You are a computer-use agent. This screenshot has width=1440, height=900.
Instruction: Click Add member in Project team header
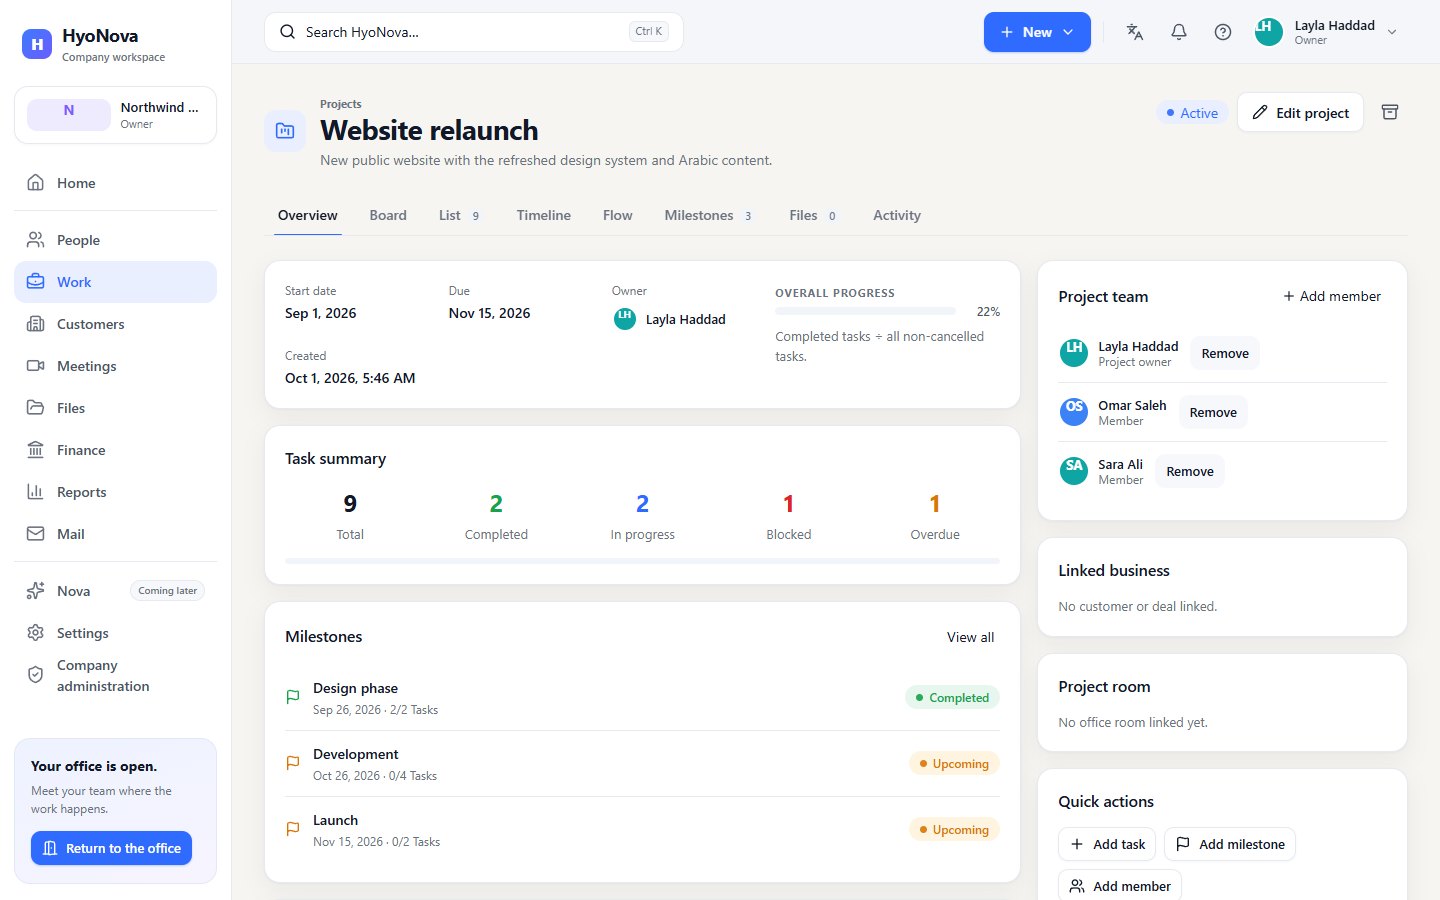coord(1332,296)
